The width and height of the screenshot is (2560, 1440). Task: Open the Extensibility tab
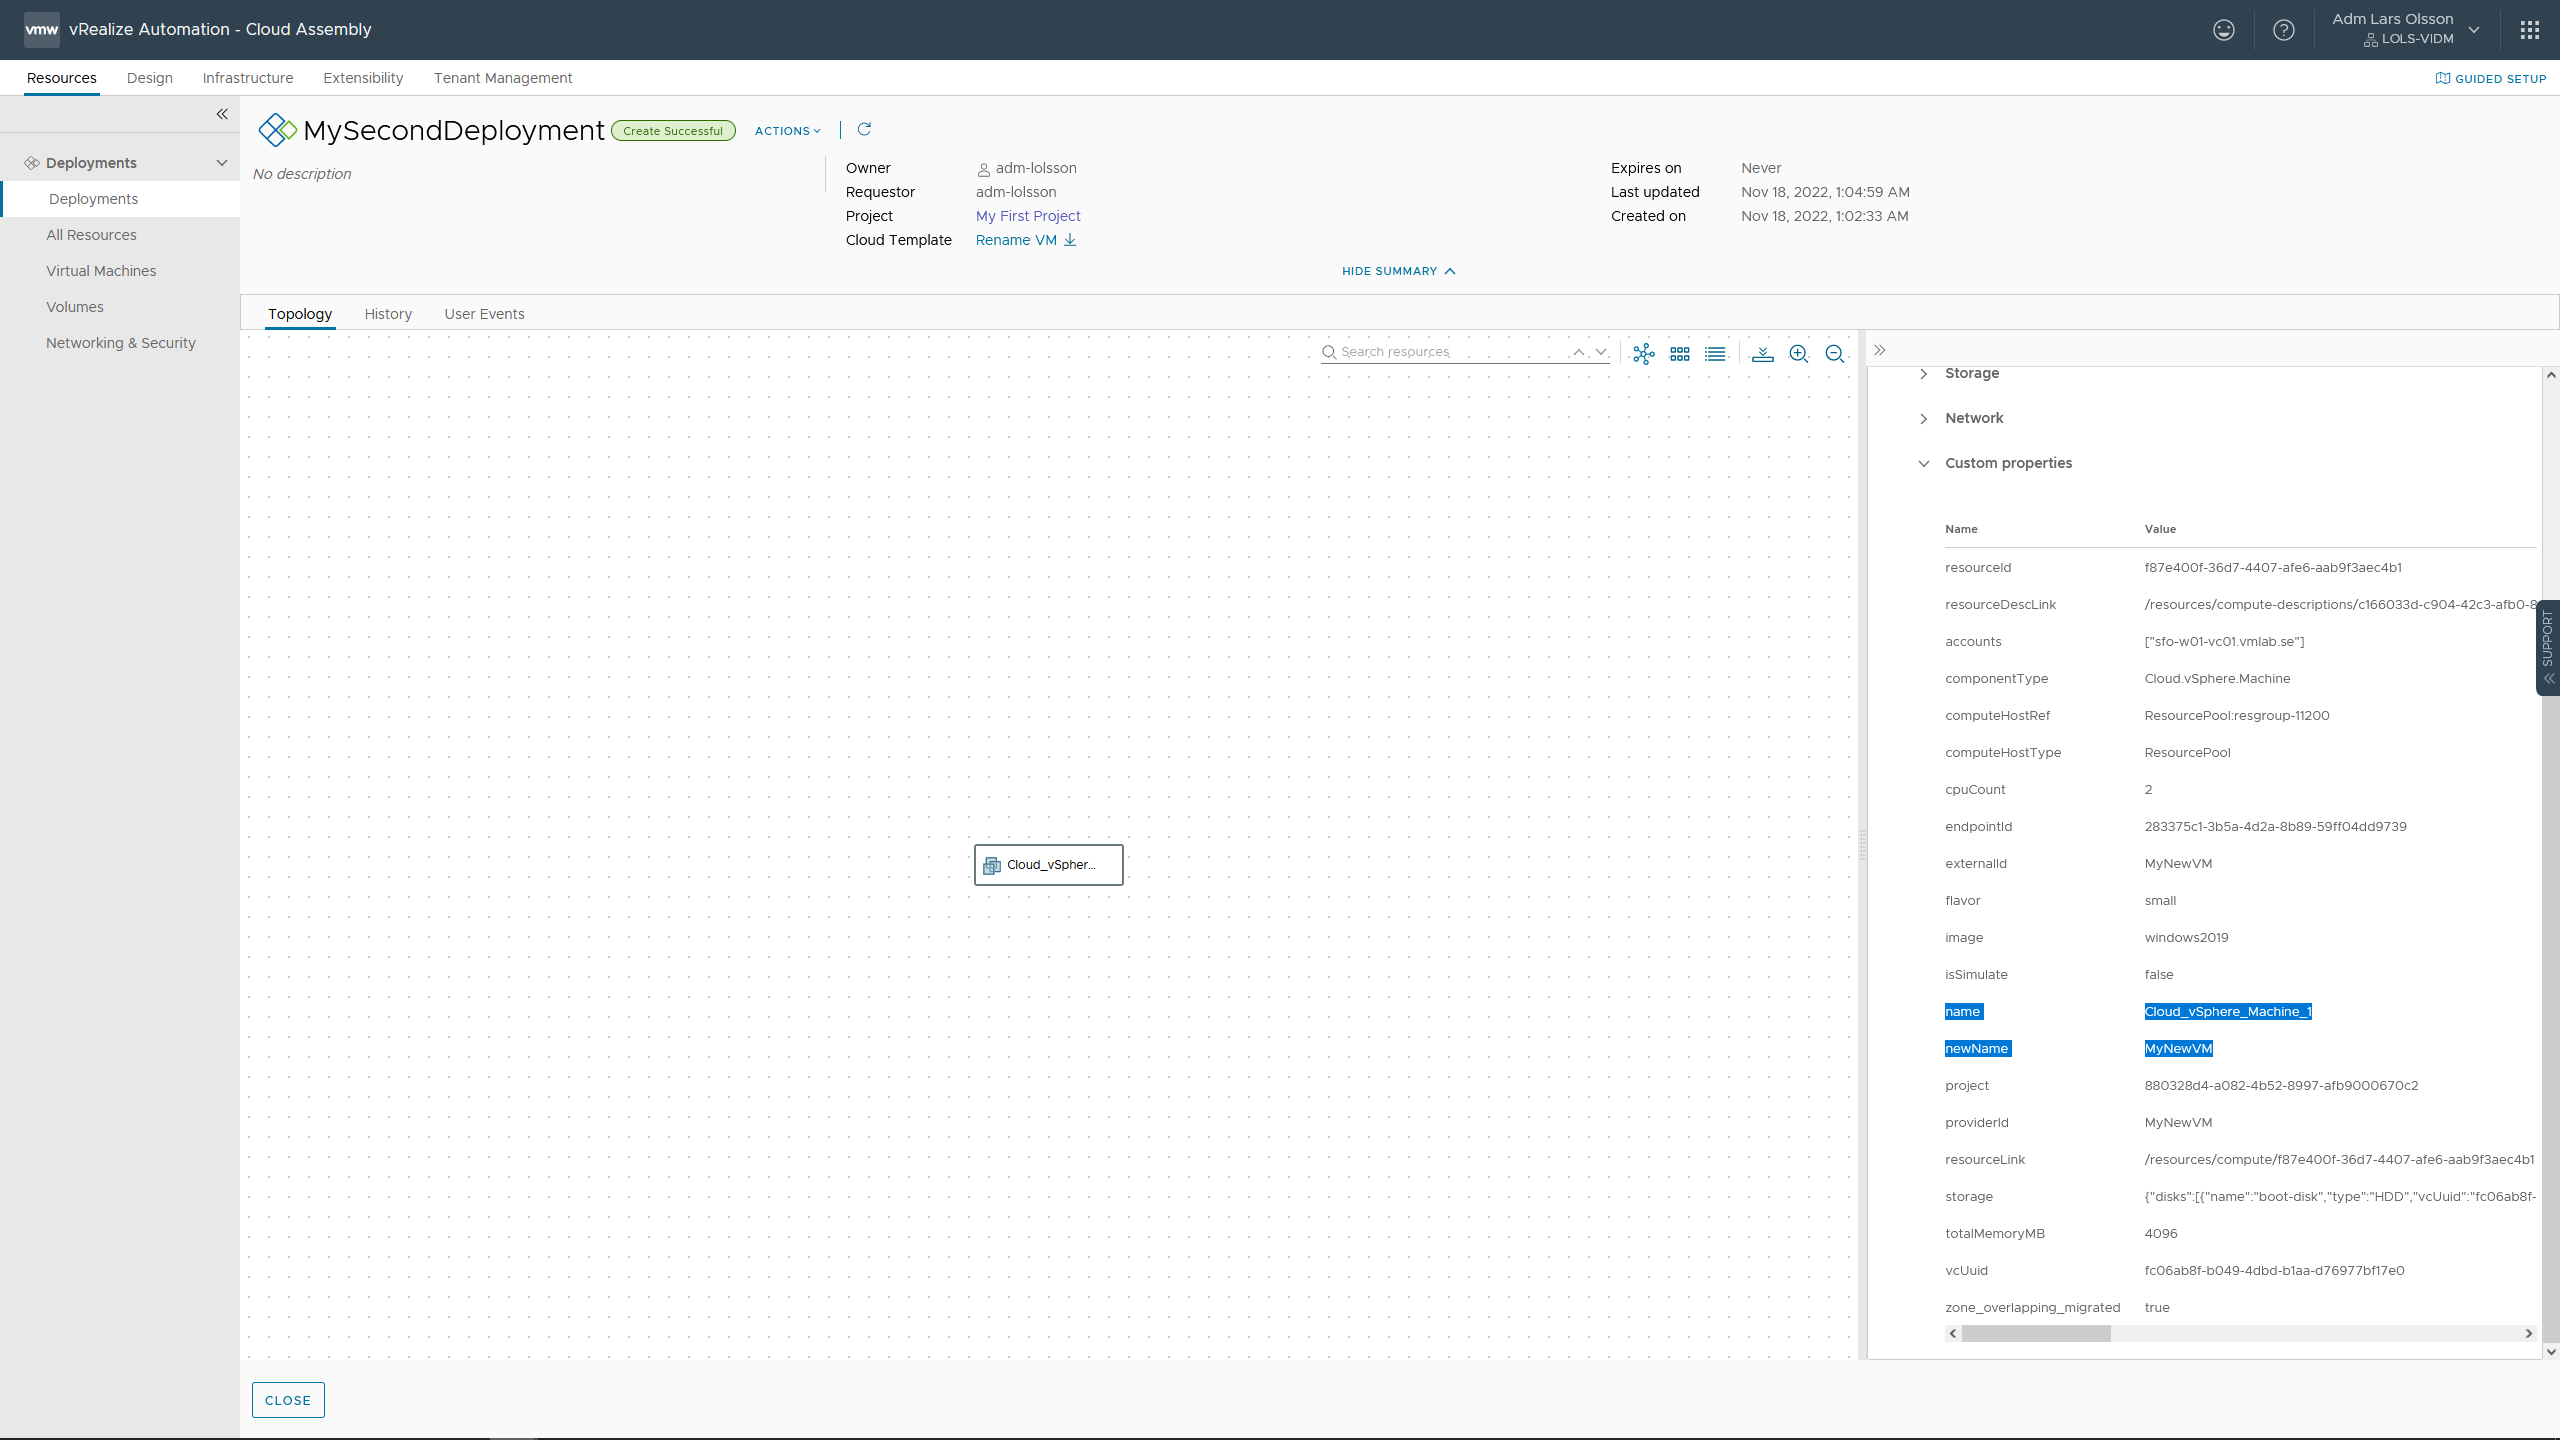point(363,78)
